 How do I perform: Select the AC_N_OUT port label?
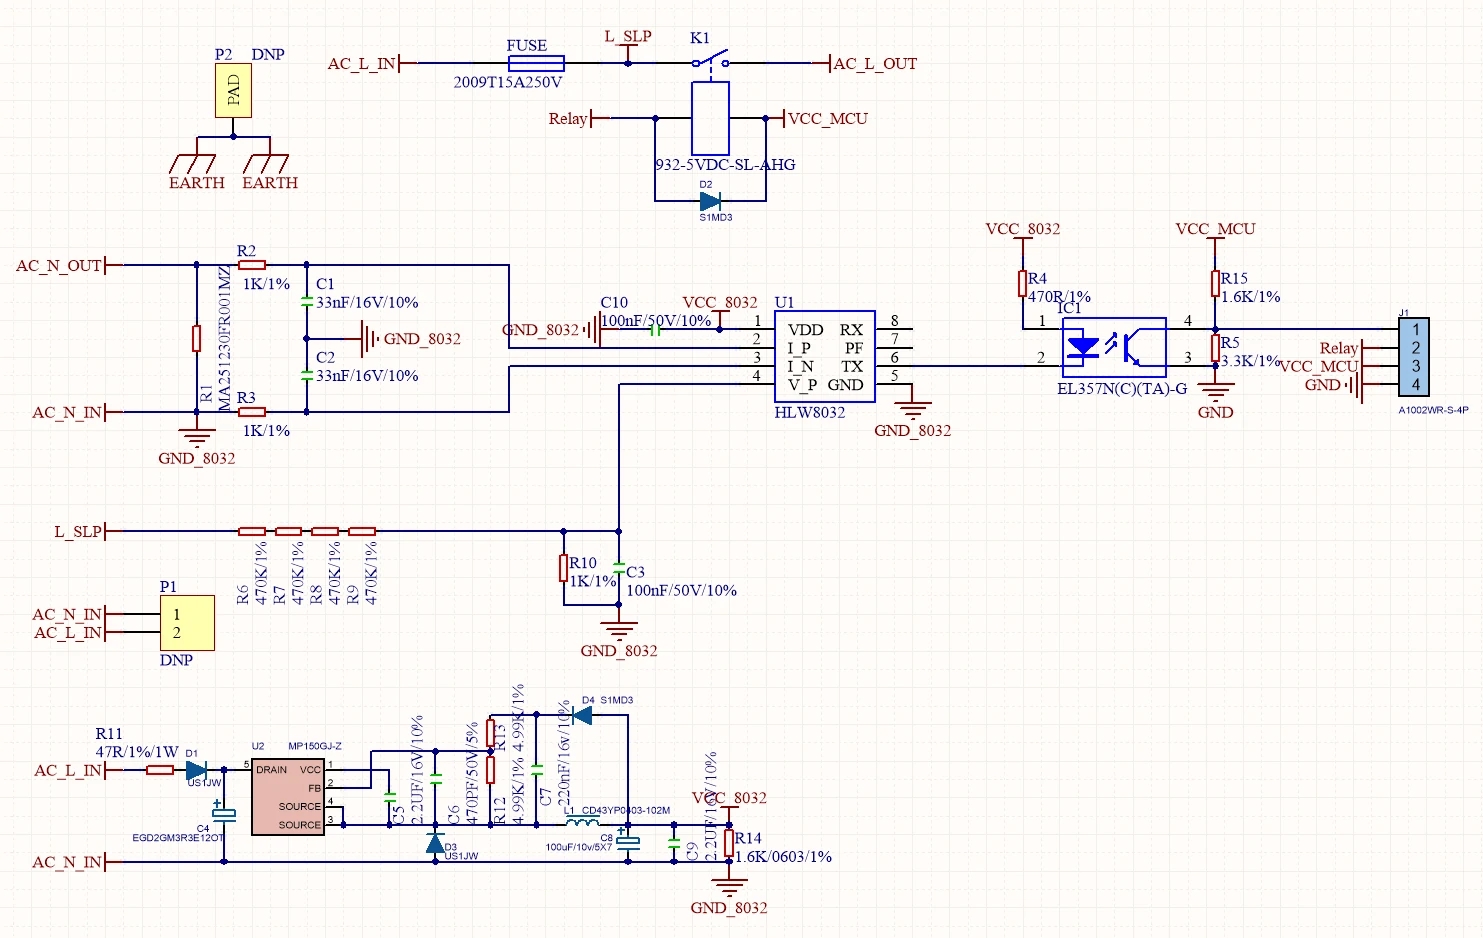59,266
